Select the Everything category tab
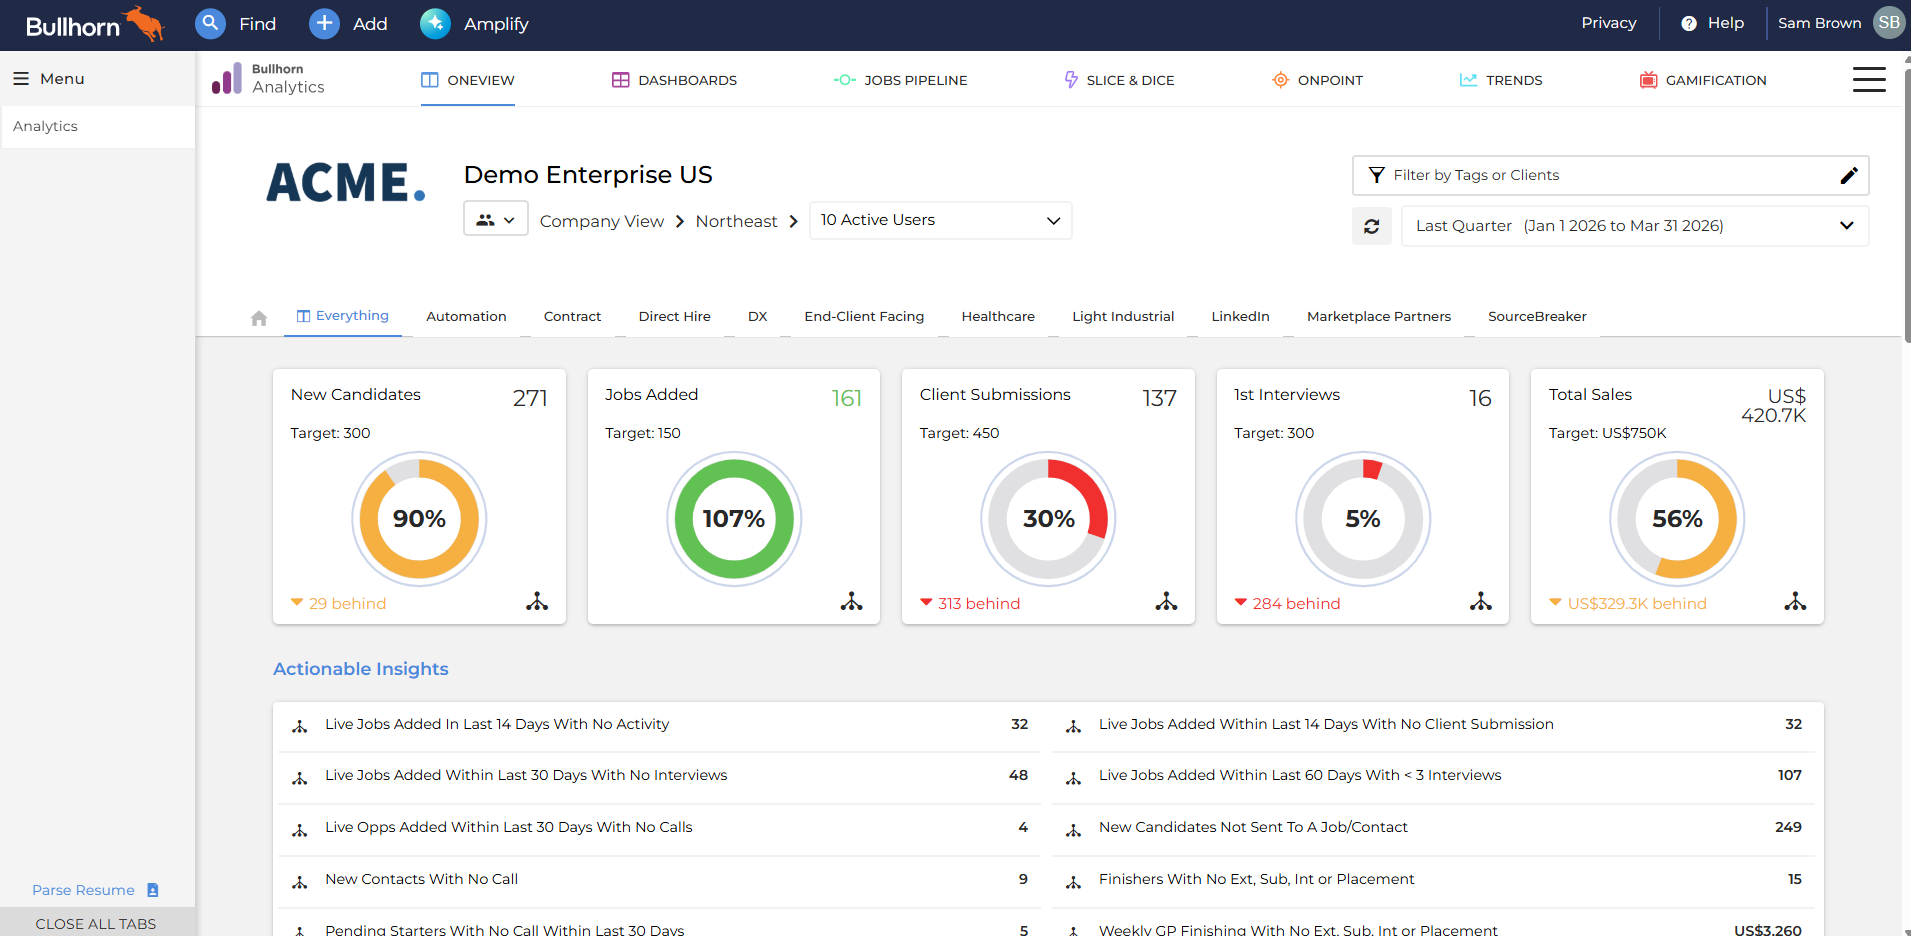 (343, 316)
